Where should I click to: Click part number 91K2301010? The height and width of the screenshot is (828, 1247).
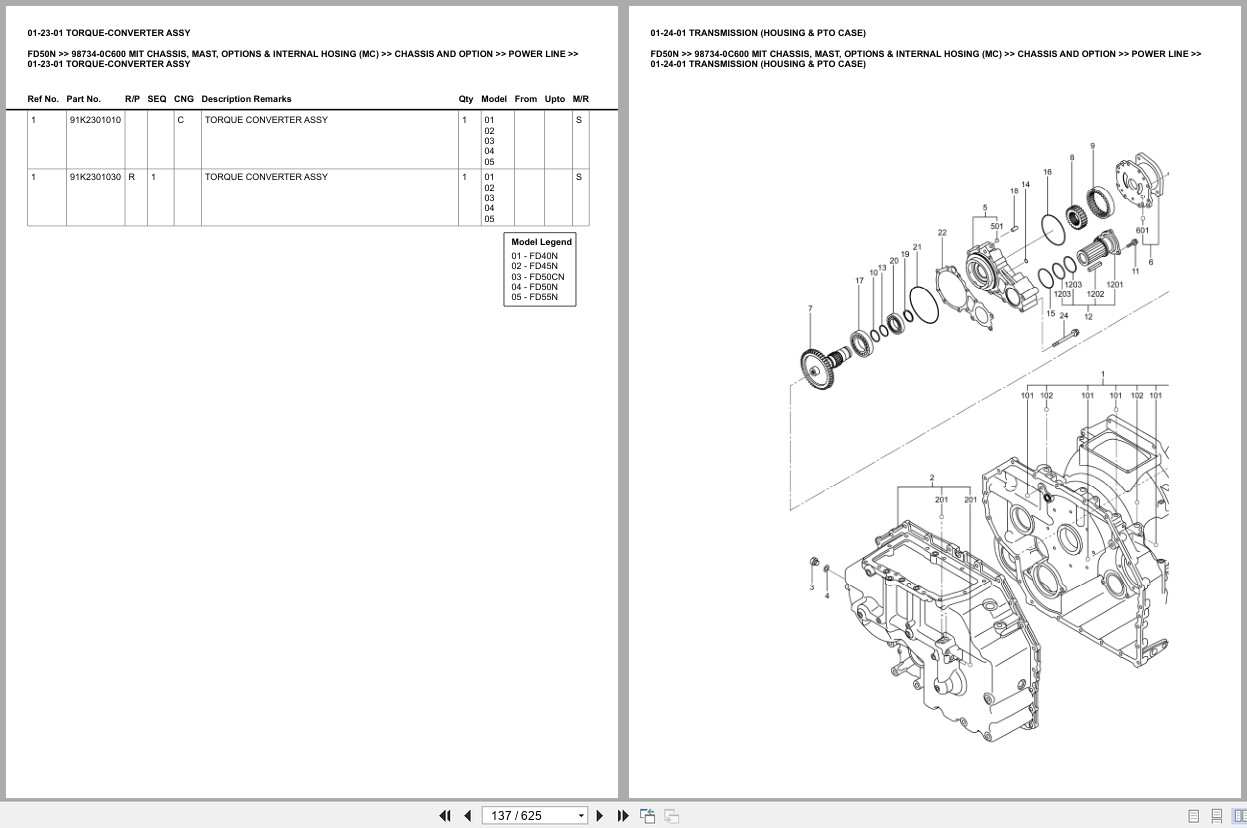coord(95,120)
